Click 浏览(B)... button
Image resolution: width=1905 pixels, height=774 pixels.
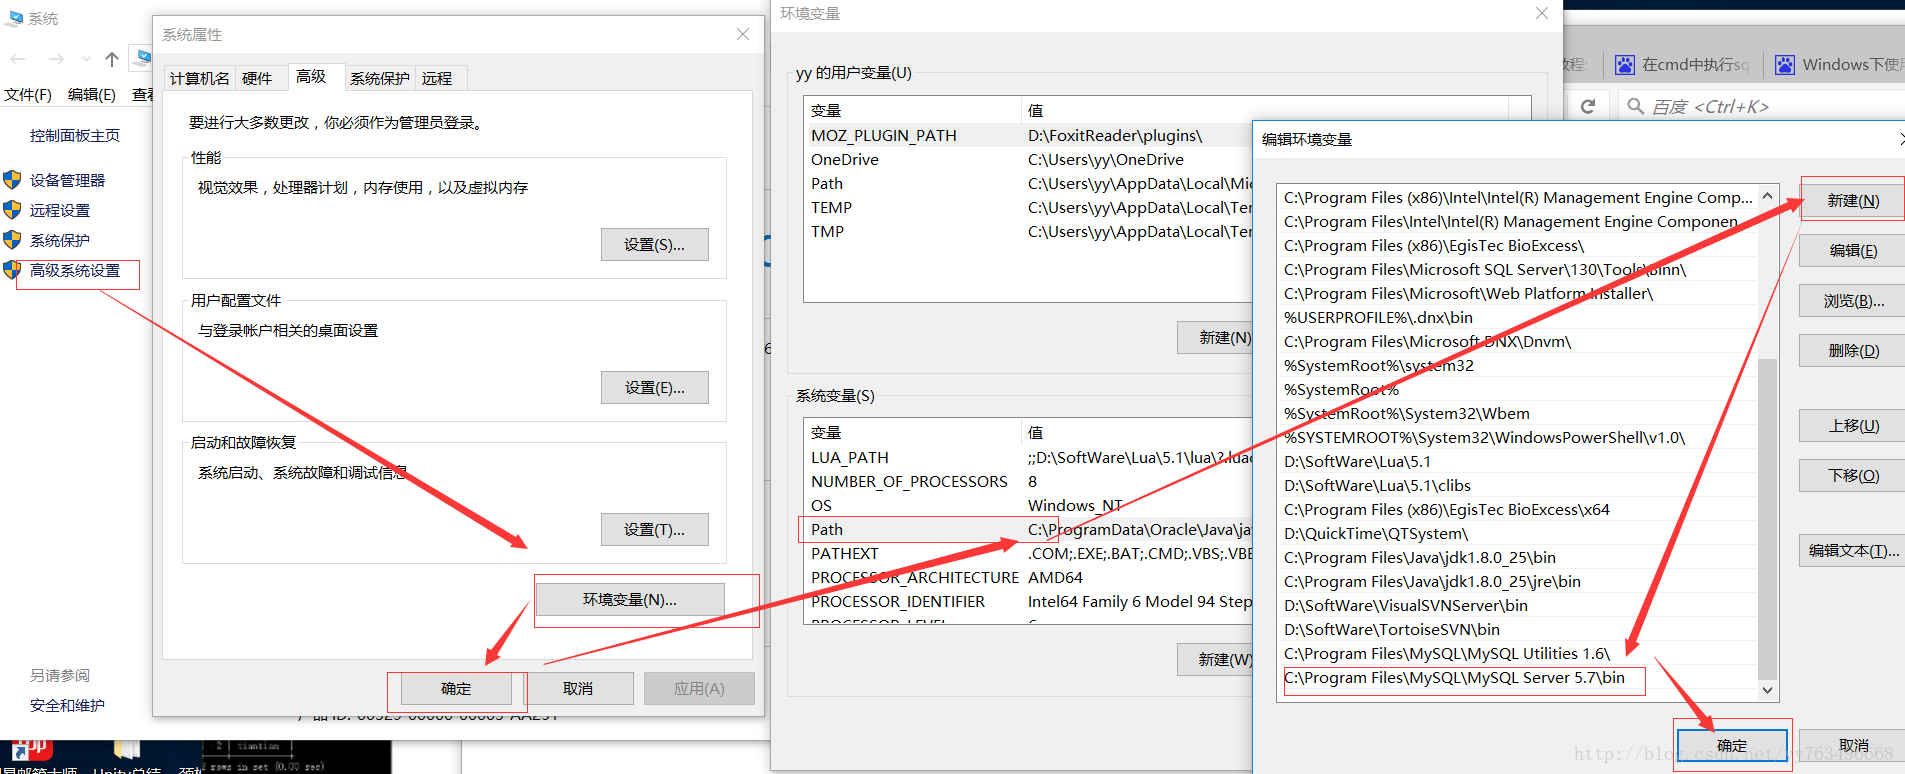[1853, 301]
